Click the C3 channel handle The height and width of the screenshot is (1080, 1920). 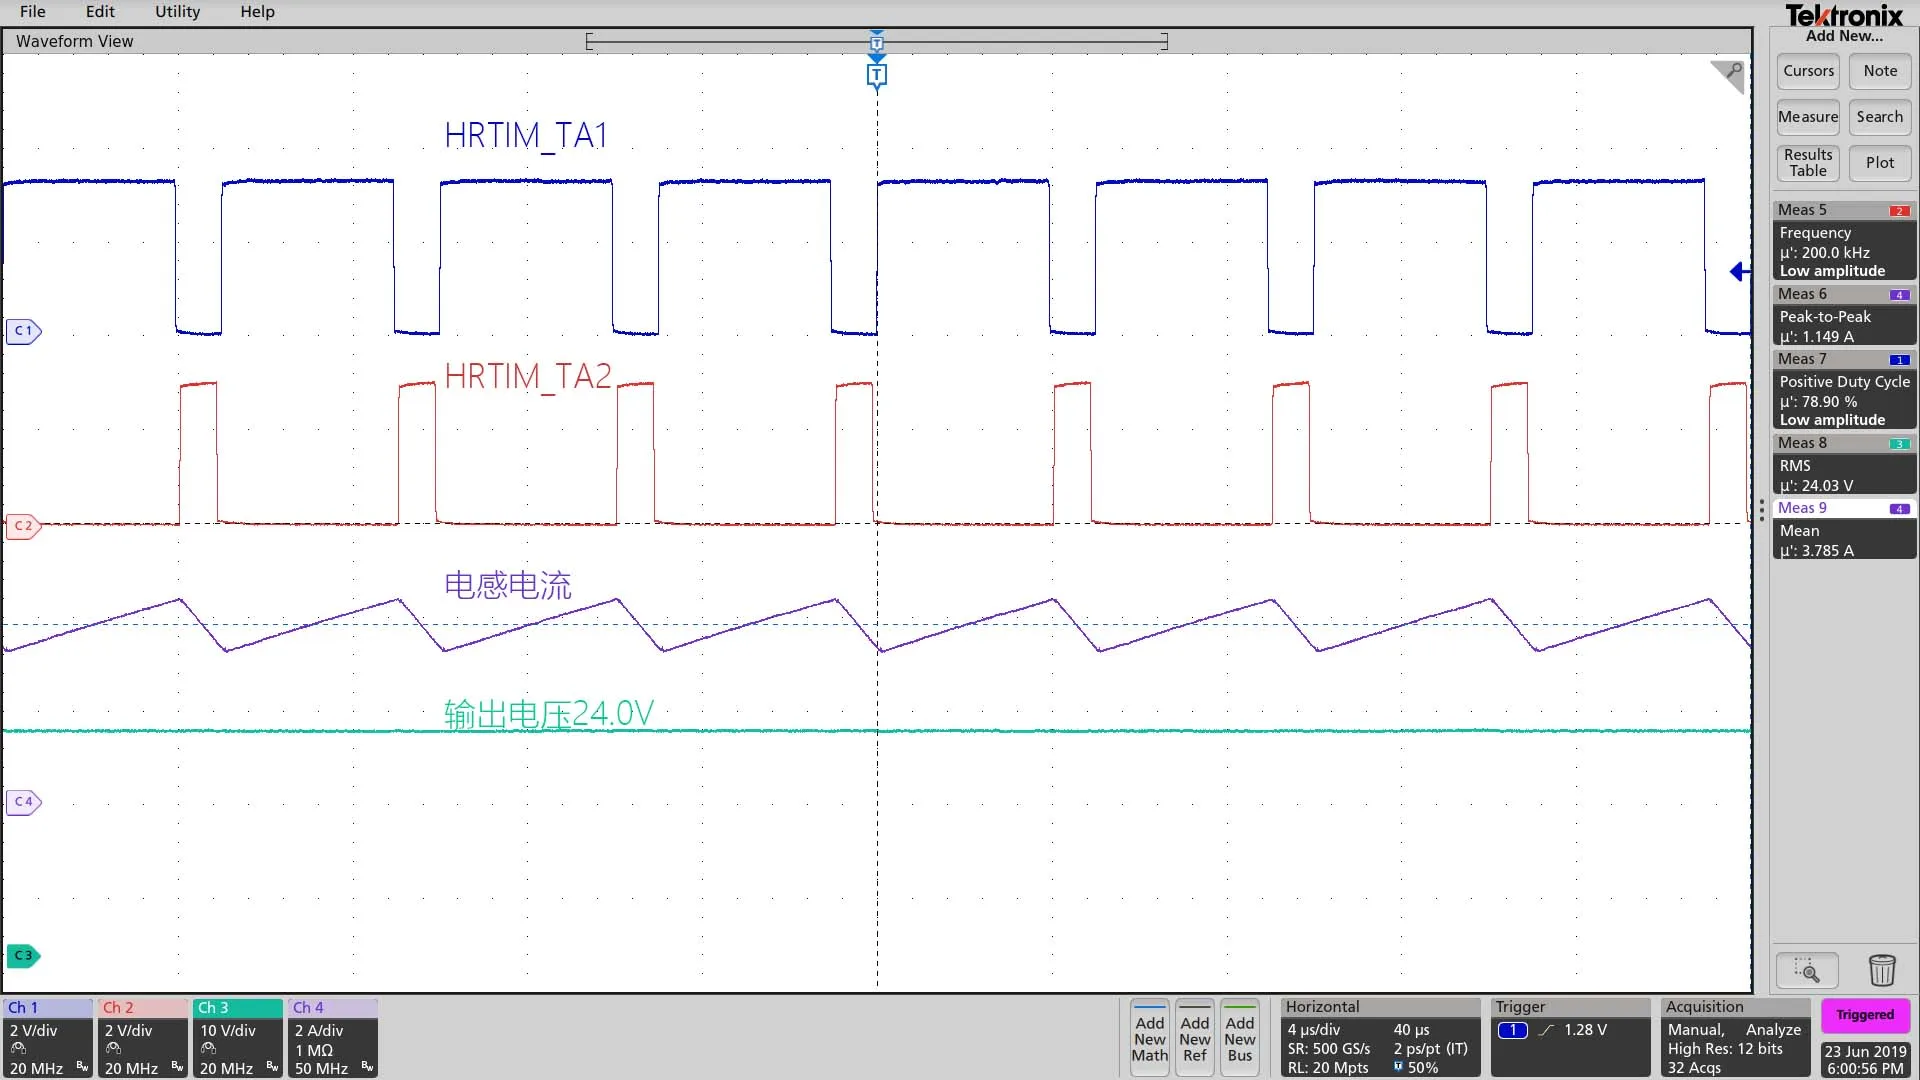pyautogui.click(x=23, y=956)
